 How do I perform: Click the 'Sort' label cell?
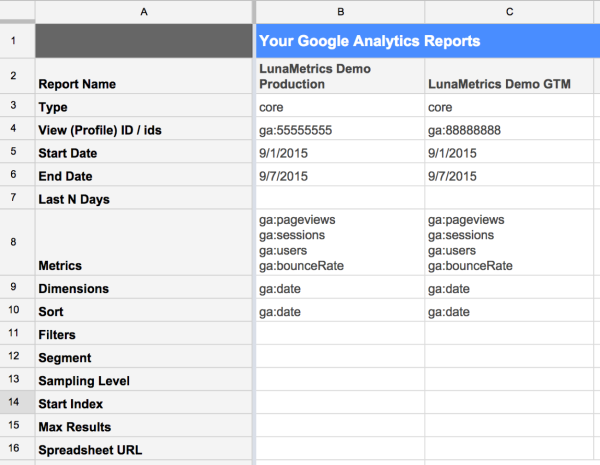pyautogui.click(x=143, y=310)
